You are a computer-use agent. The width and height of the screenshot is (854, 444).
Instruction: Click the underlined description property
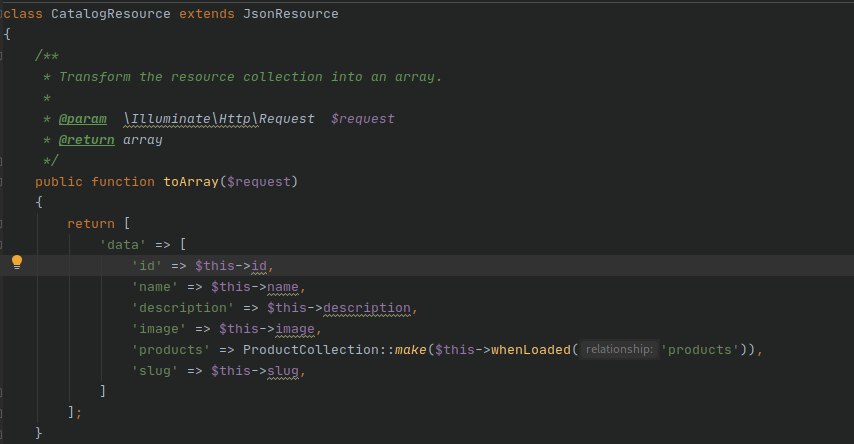367,308
